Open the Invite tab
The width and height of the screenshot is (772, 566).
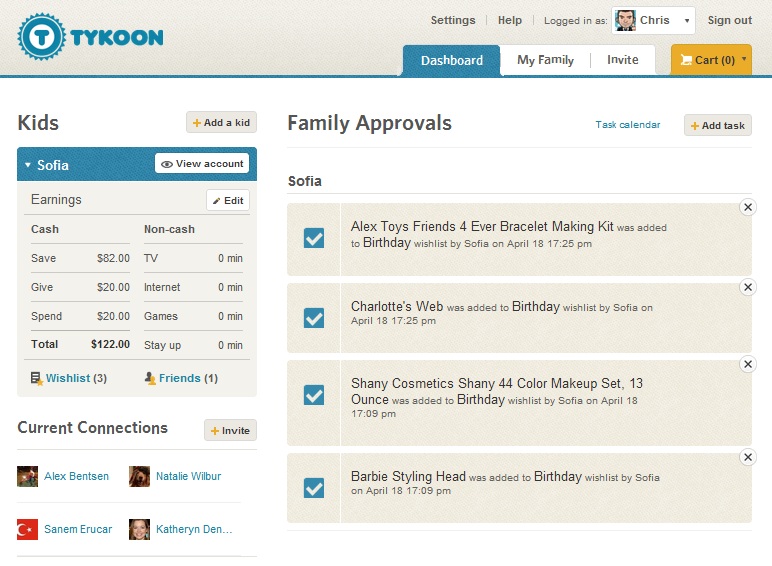(622, 60)
